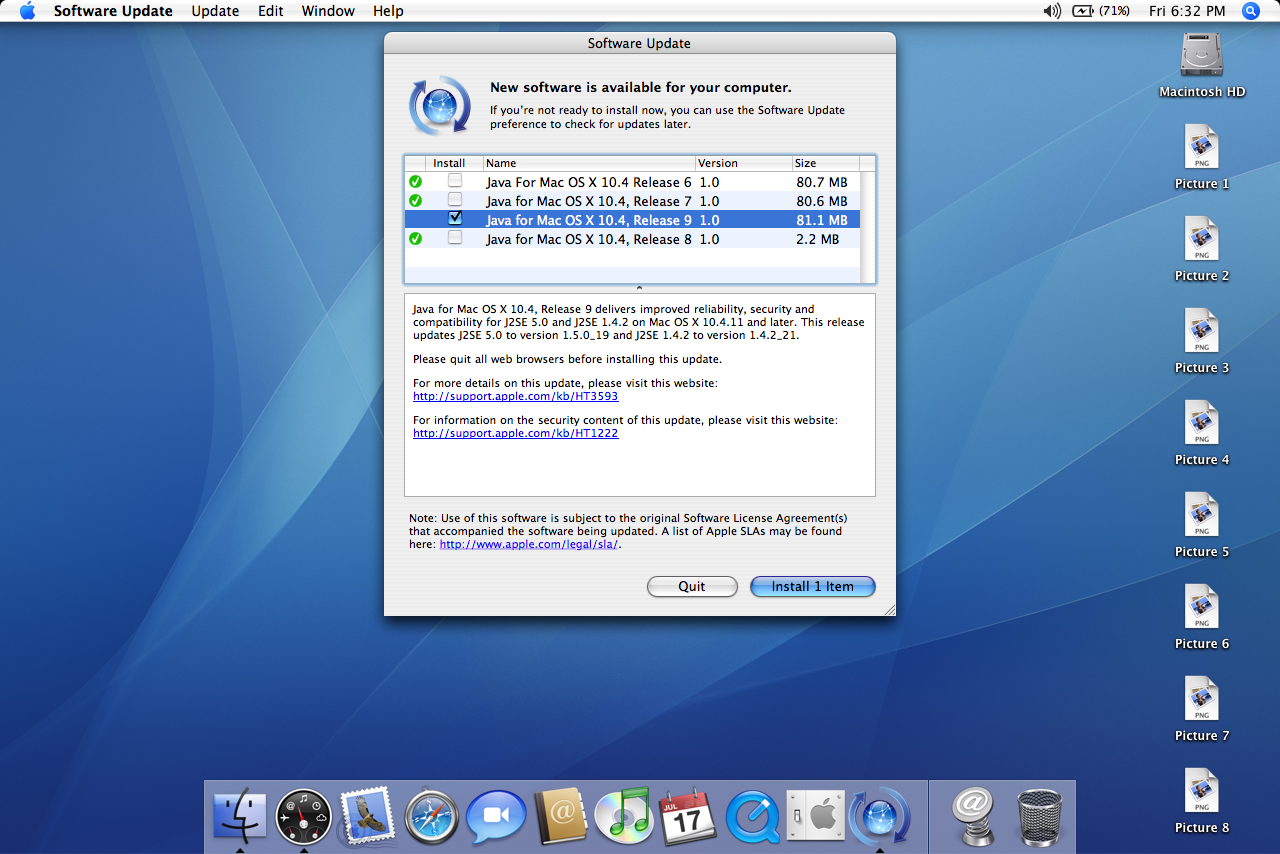Click the '2.2 MB' size cell

point(817,239)
